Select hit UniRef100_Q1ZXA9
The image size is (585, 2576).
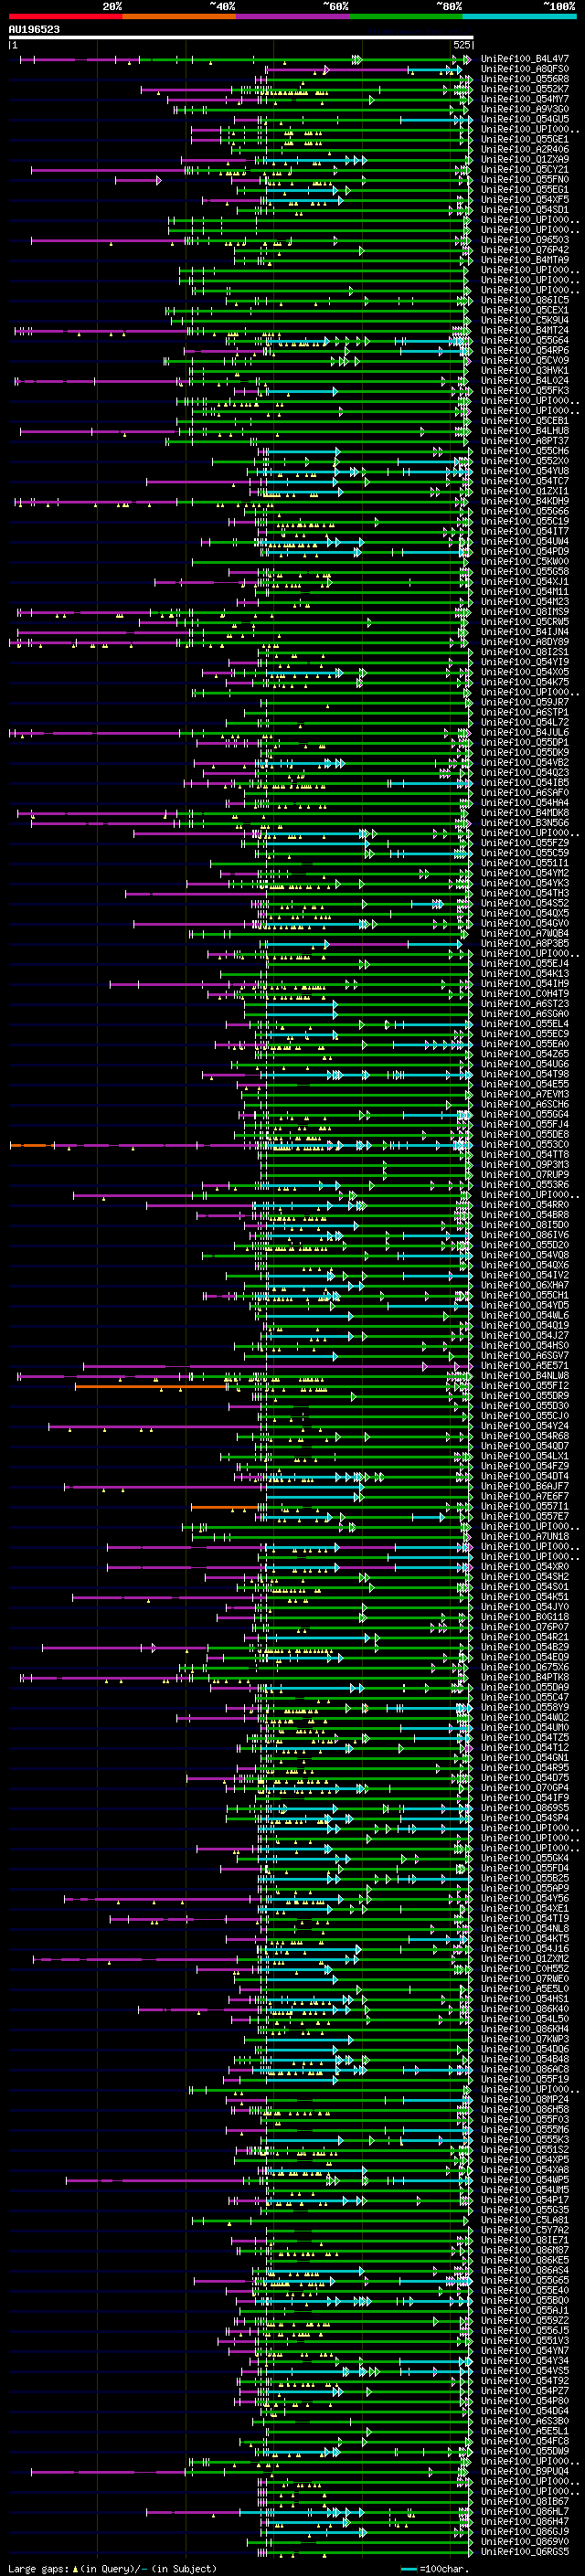point(525,159)
